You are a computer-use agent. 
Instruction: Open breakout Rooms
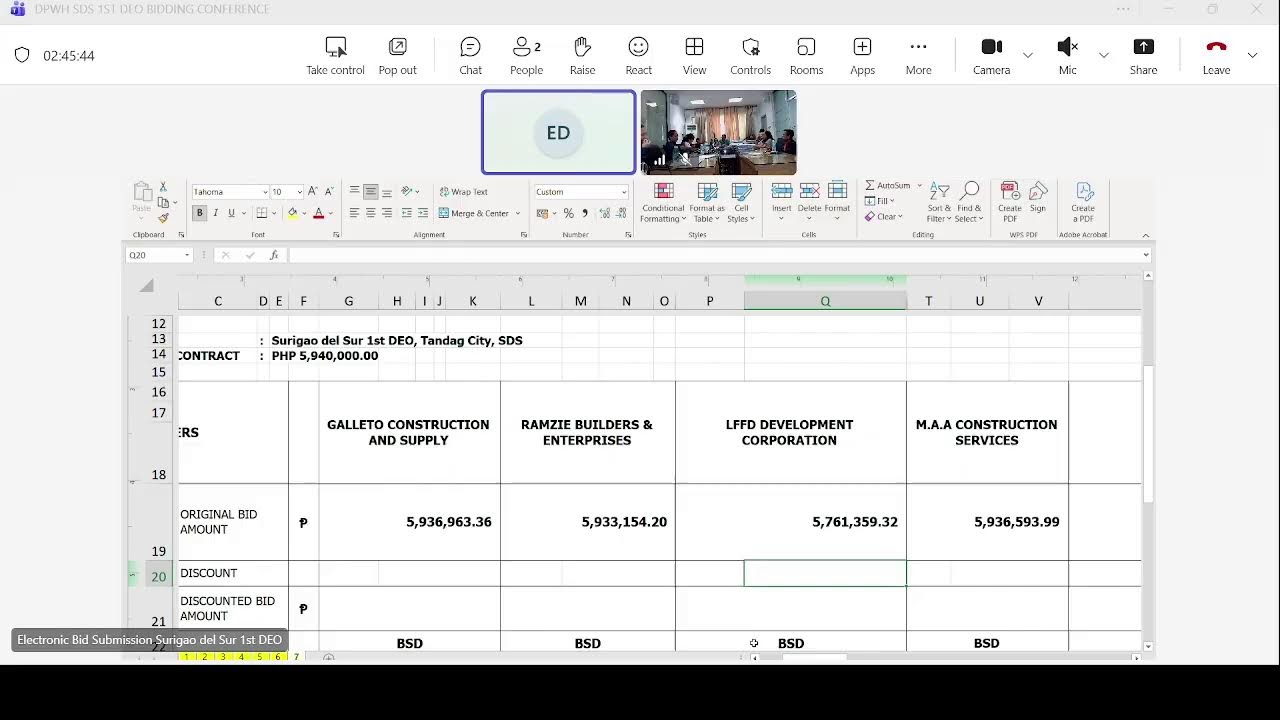[806, 56]
